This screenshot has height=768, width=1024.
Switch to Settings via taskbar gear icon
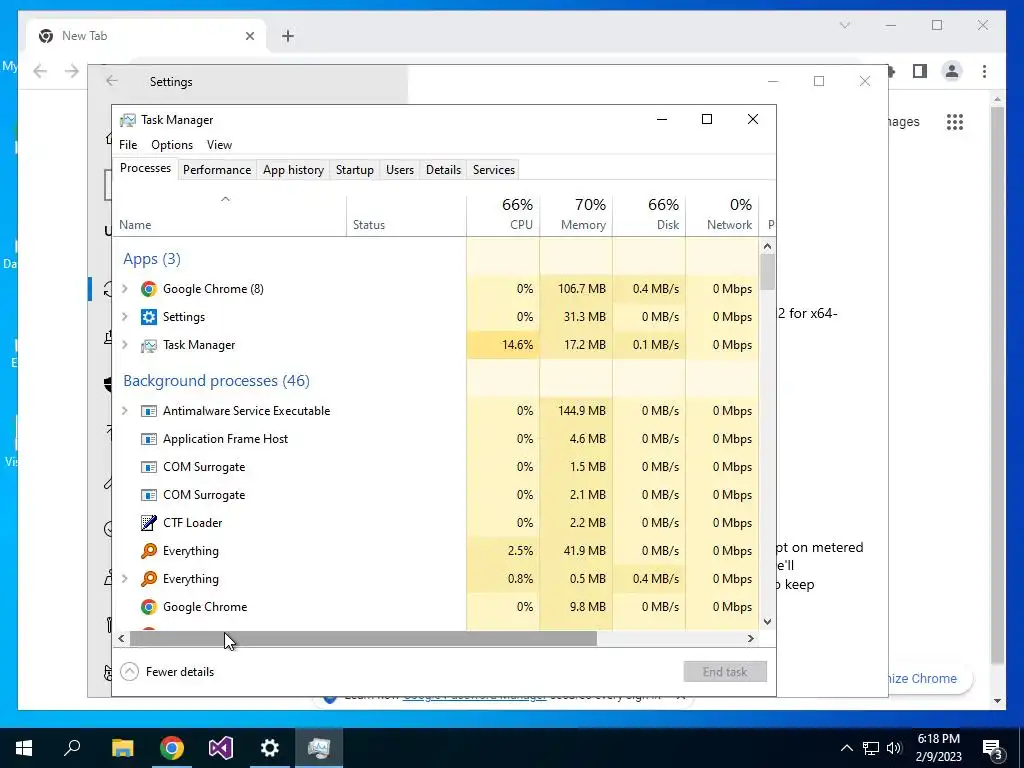(270, 748)
